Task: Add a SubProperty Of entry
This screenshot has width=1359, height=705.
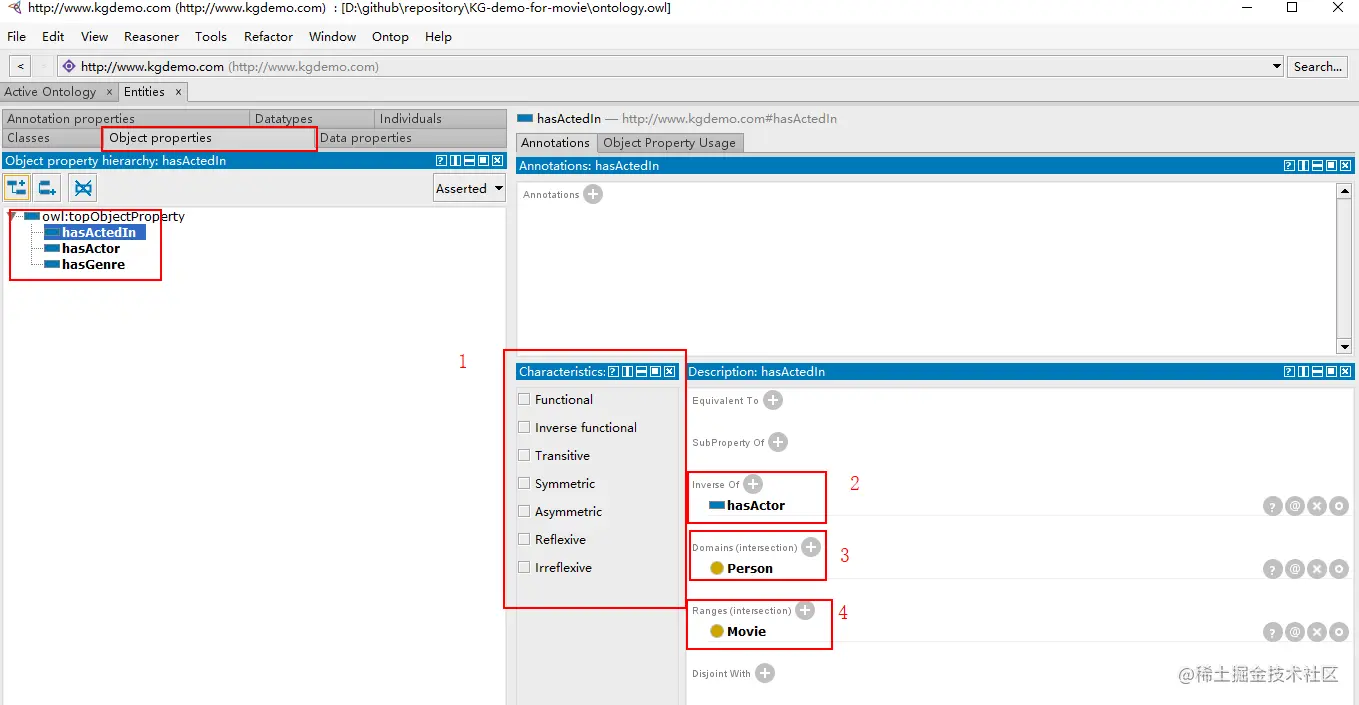Action: tap(778, 442)
